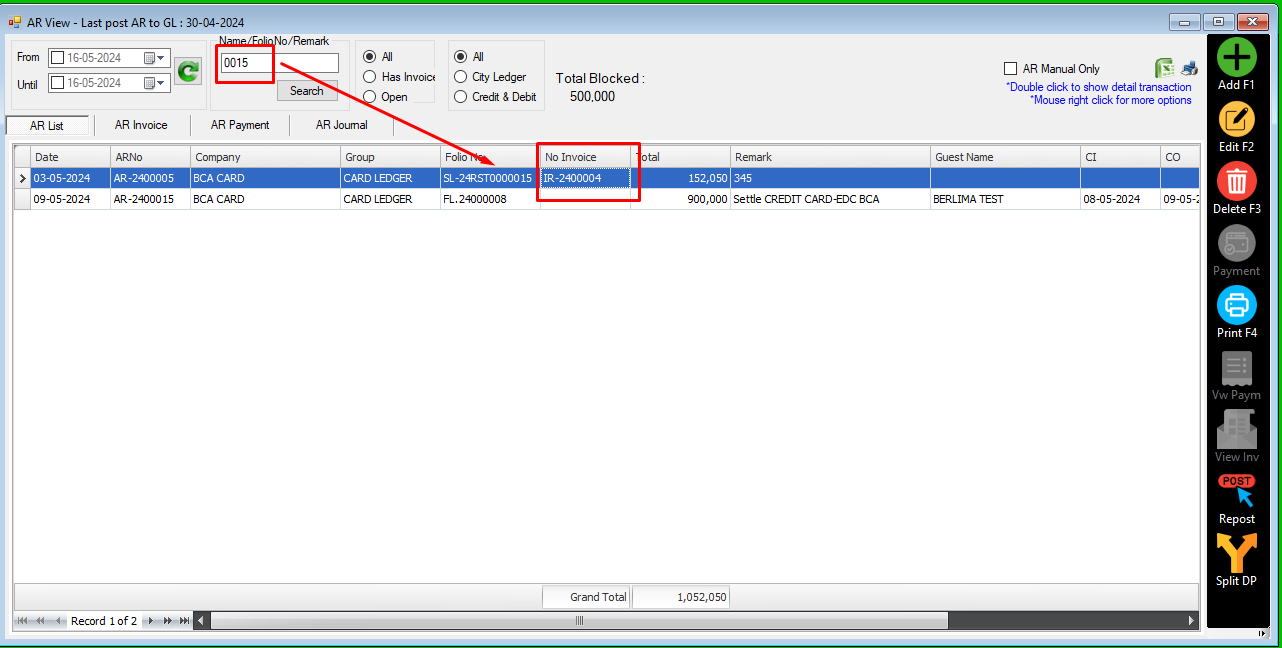
Task: Go to next record navigator arrow
Action: point(151,621)
